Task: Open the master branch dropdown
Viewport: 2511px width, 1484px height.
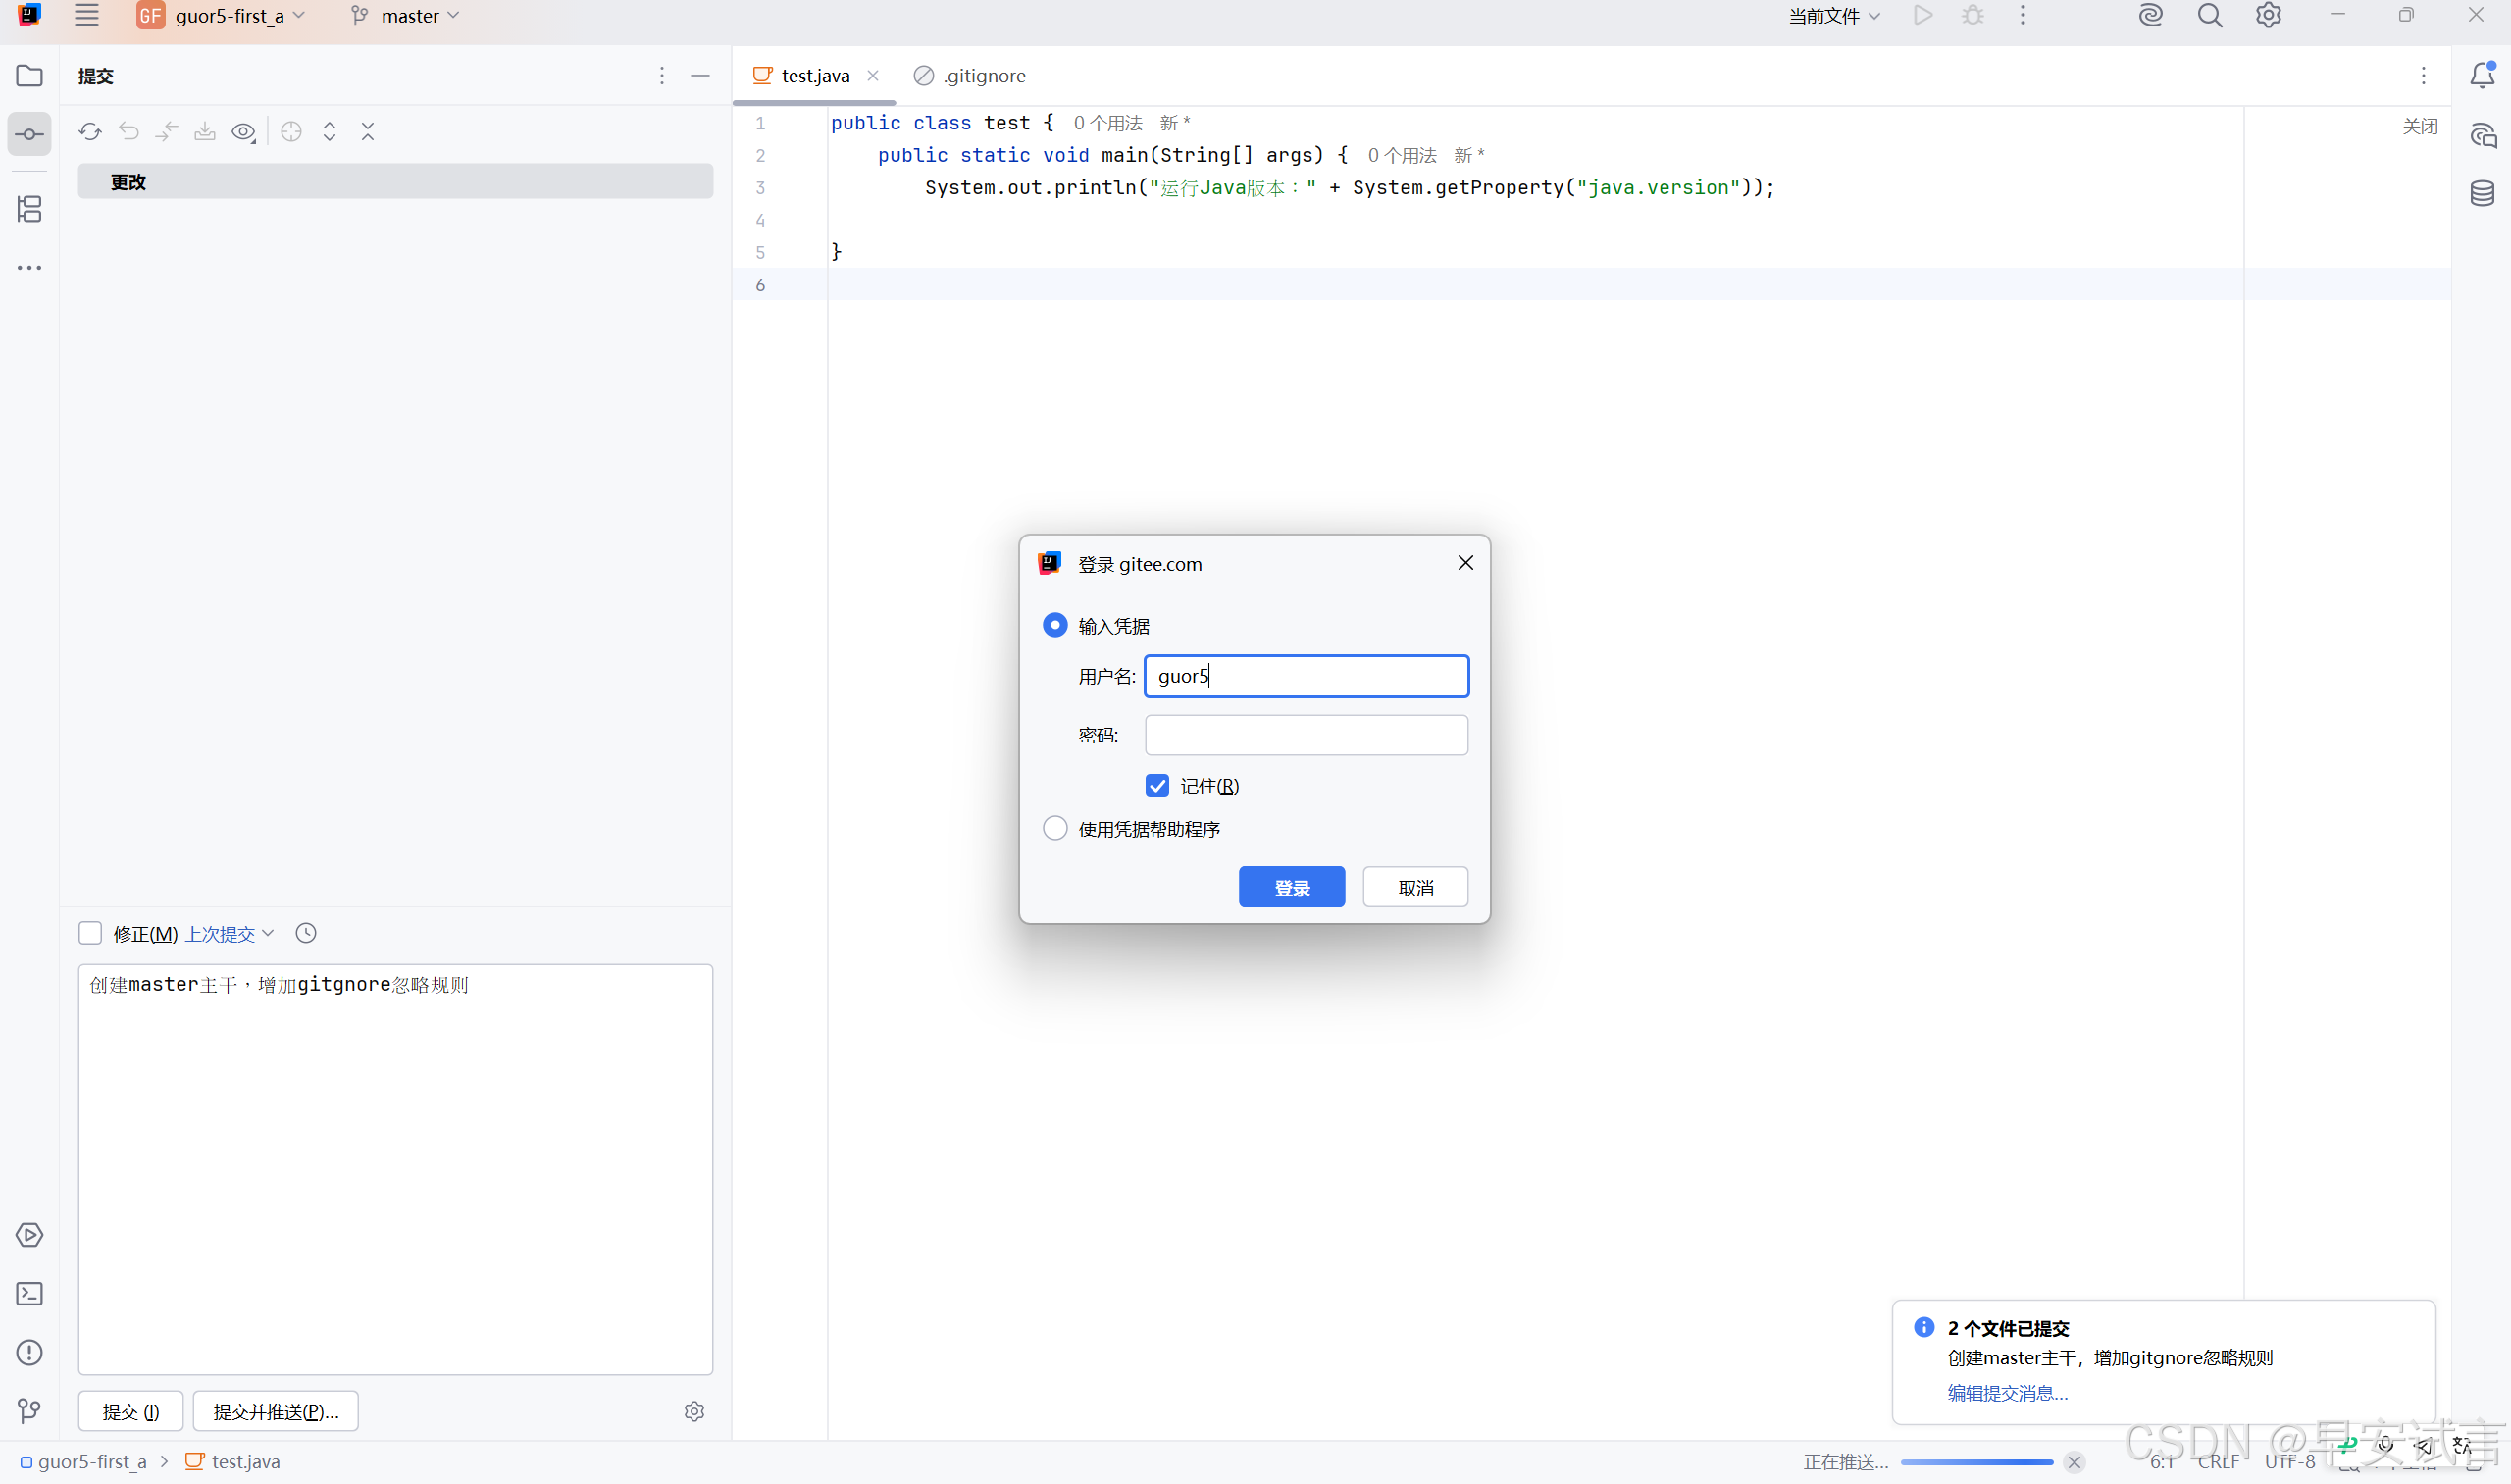Action: point(405,15)
